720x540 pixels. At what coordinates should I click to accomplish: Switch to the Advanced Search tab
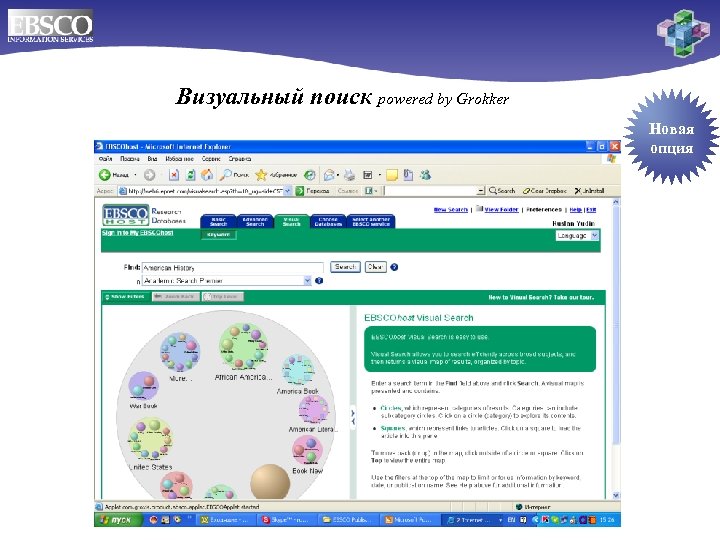[x=255, y=221]
